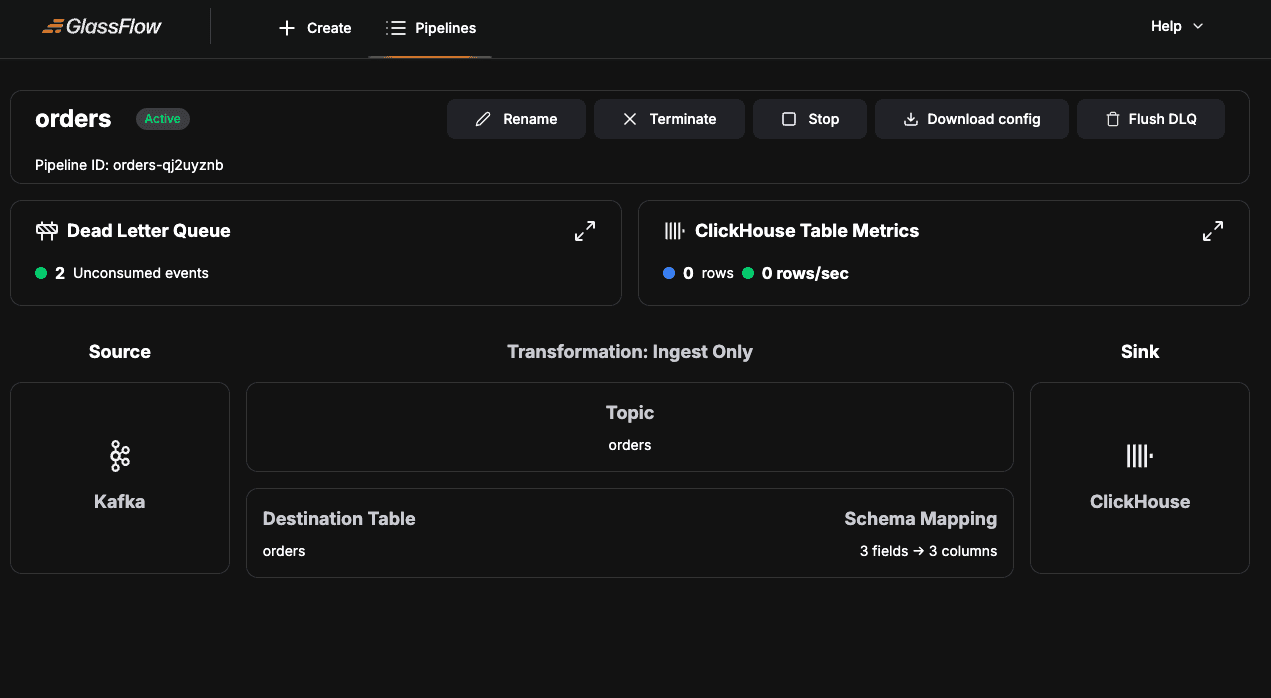This screenshot has height=698, width=1271.
Task: Select the ClickHouse sink icon
Action: click(x=1139, y=455)
